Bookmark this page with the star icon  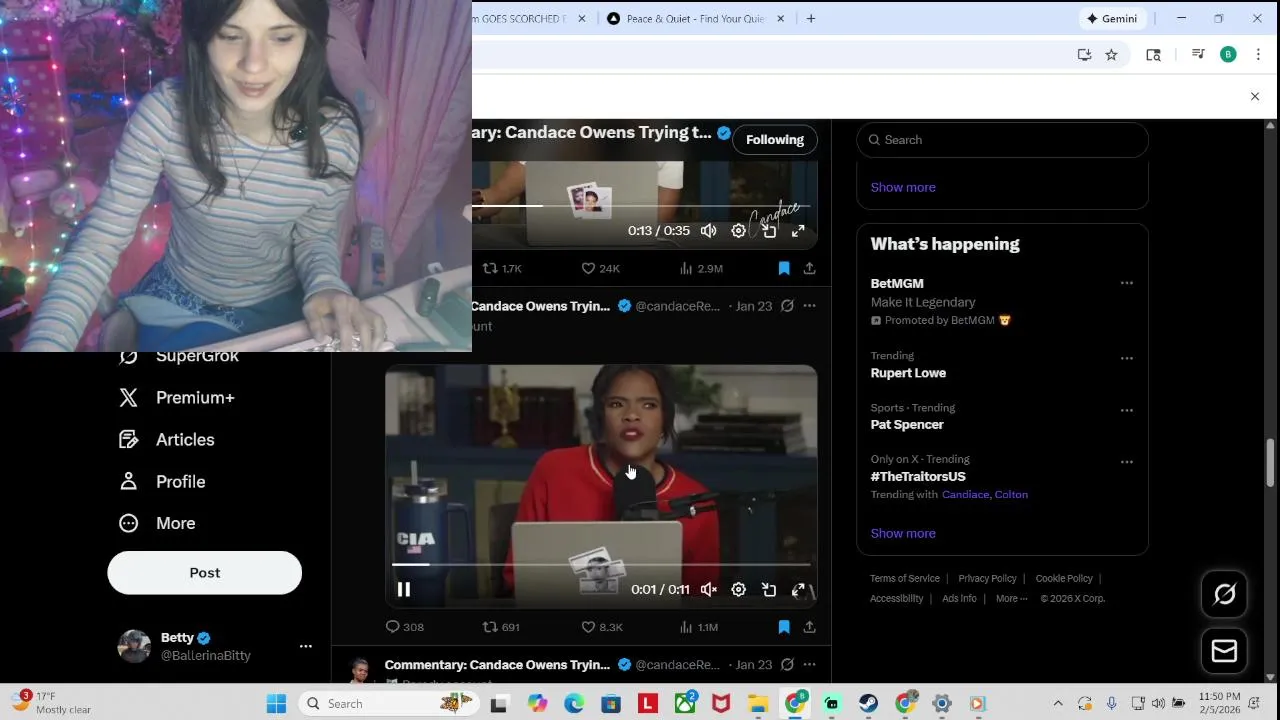click(x=1111, y=55)
